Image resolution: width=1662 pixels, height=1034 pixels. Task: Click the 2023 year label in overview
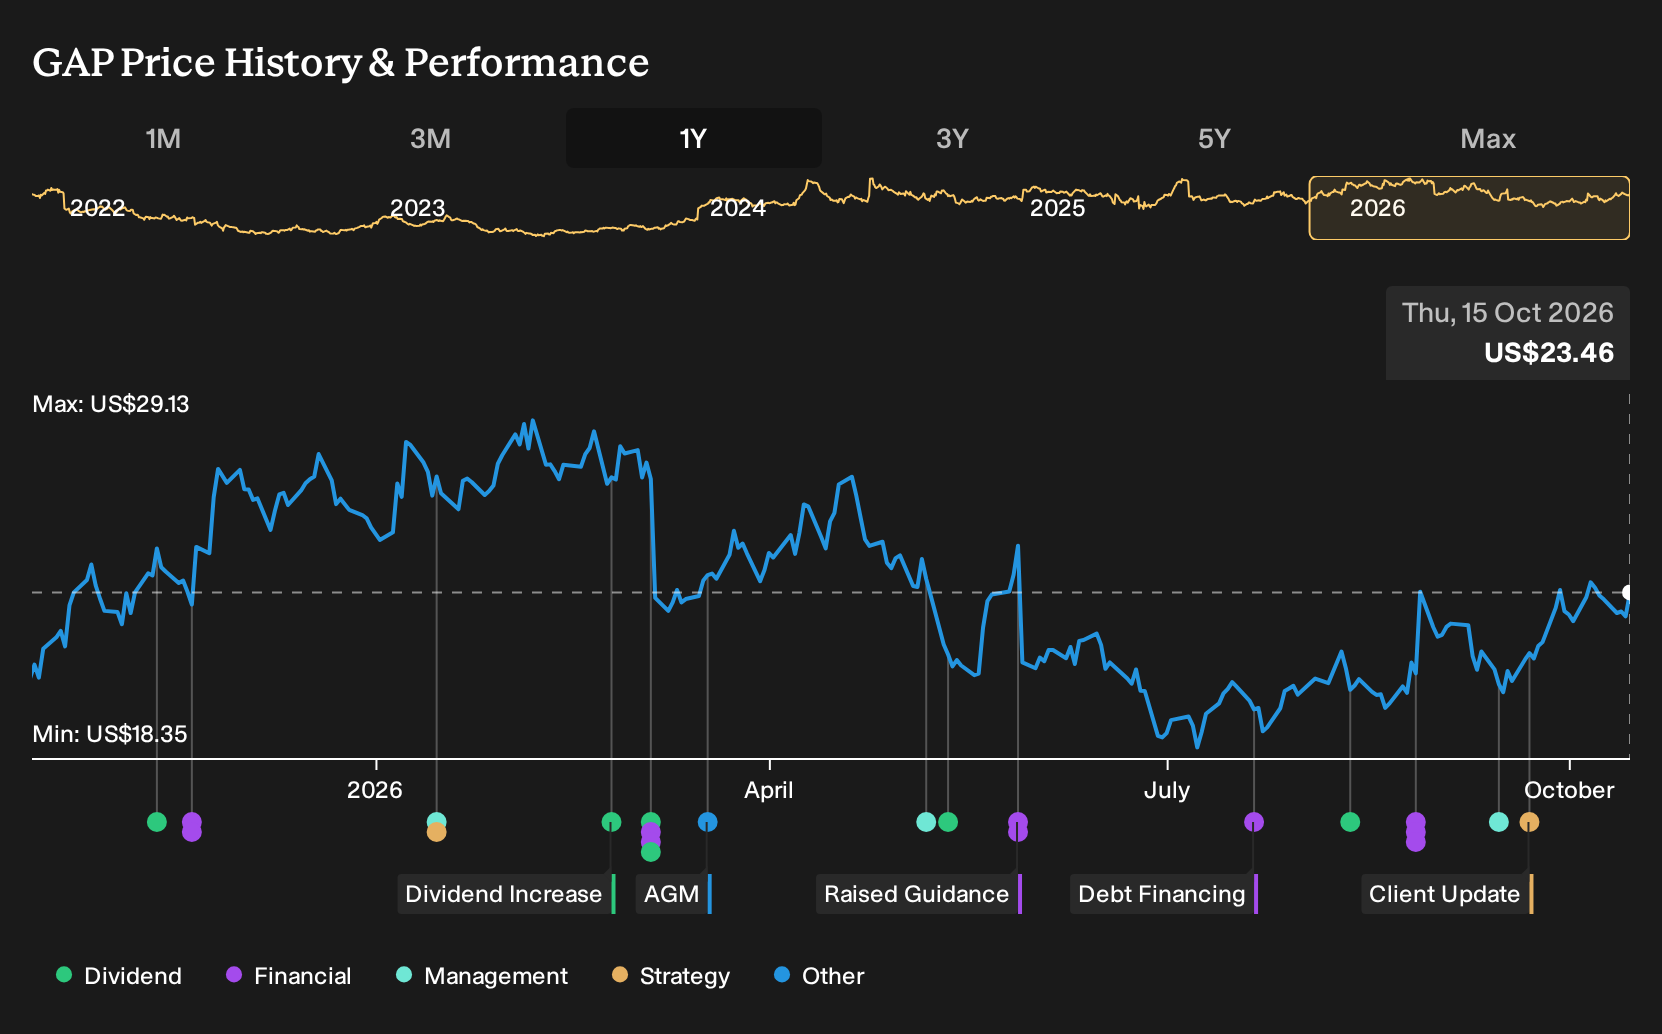point(417,208)
